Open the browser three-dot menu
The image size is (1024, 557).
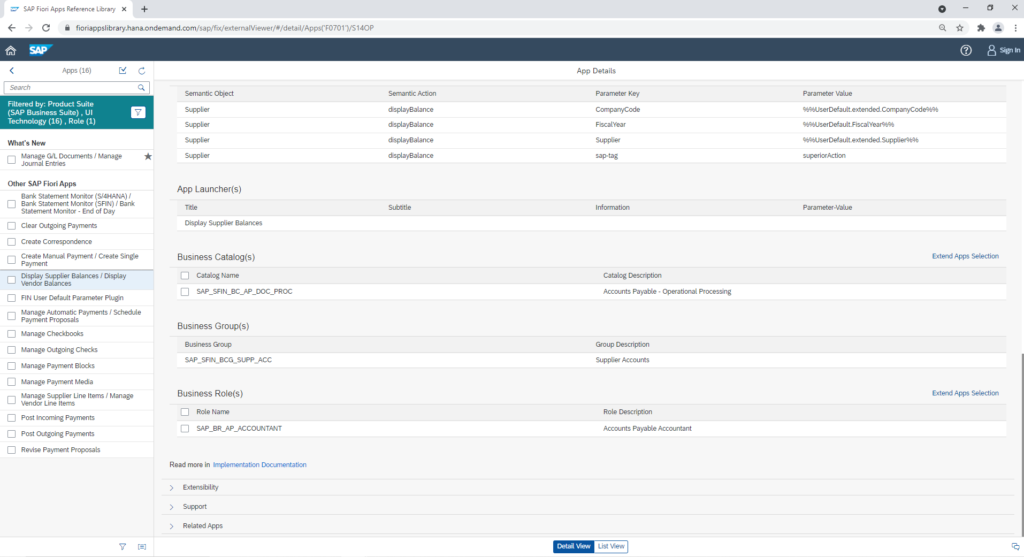[1016, 28]
